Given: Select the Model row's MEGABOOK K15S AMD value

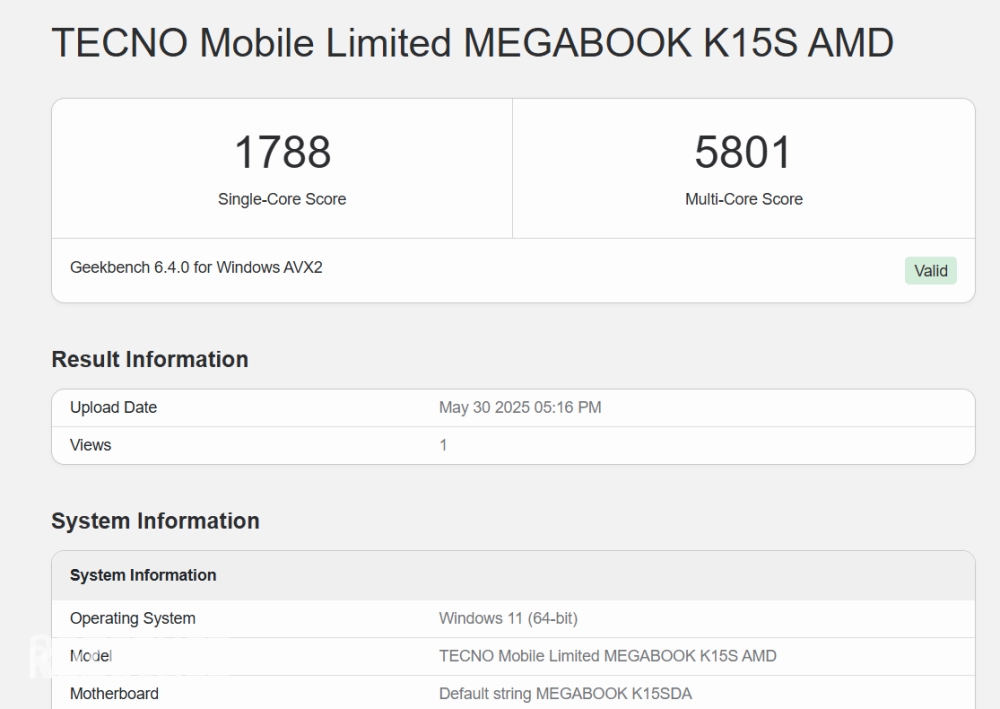Looking at the screenshot, I should click(x=607, y=656).
